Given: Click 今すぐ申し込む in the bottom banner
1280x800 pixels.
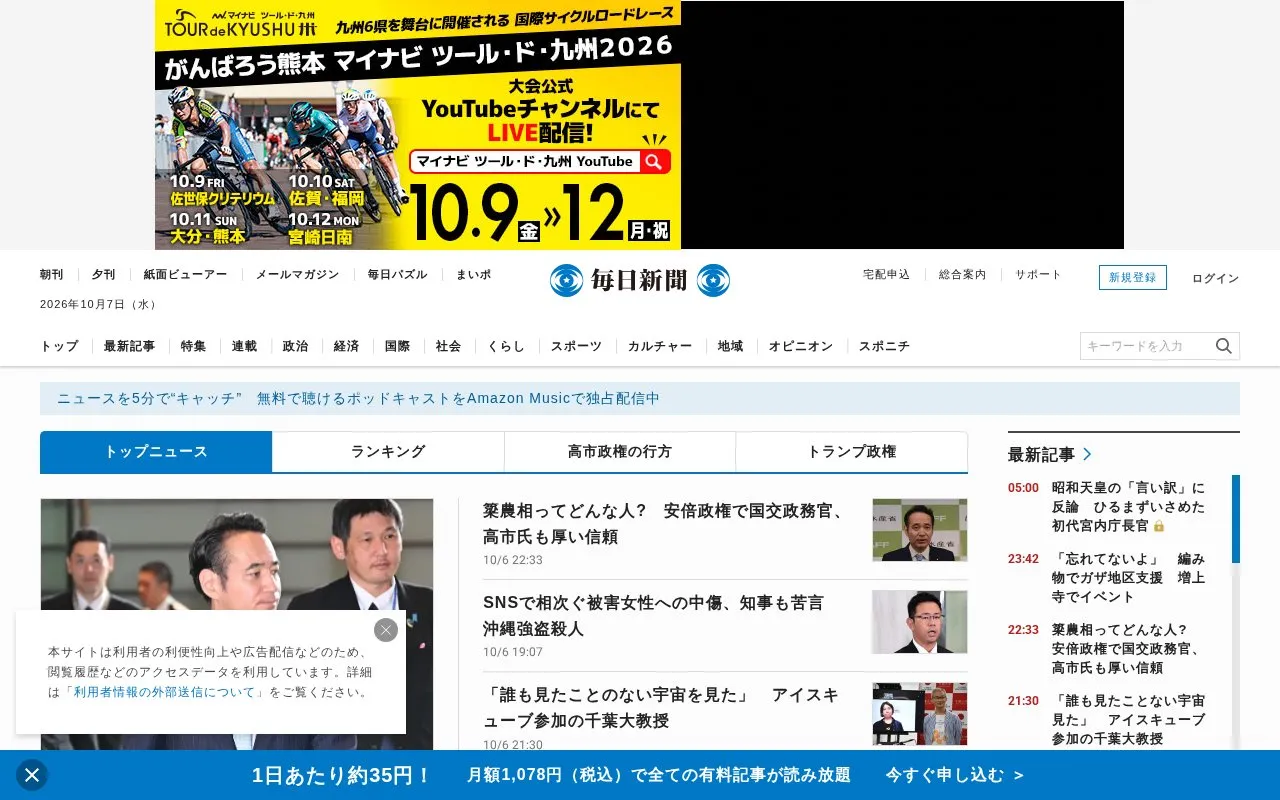Looking at the screenshot, I should [954, 775].
